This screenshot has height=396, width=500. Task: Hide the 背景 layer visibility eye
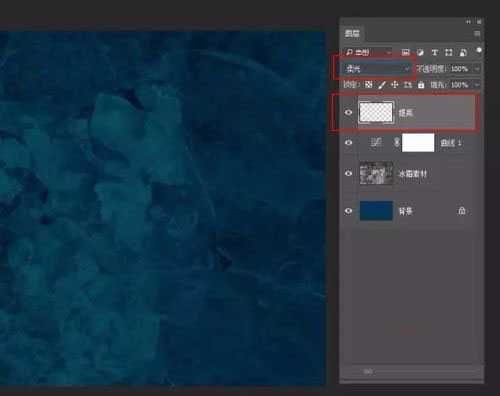pos(348,211)
